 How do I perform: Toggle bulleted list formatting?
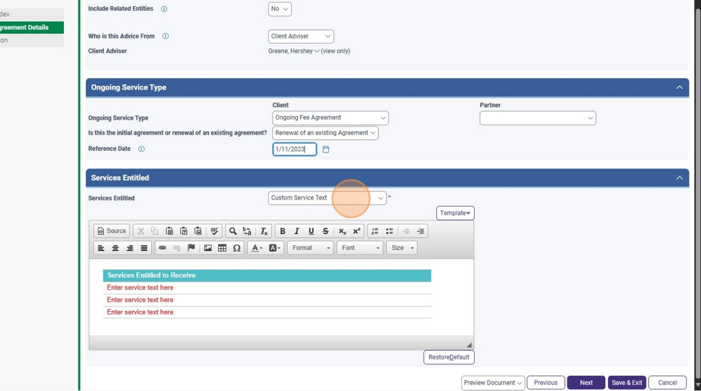389,231
